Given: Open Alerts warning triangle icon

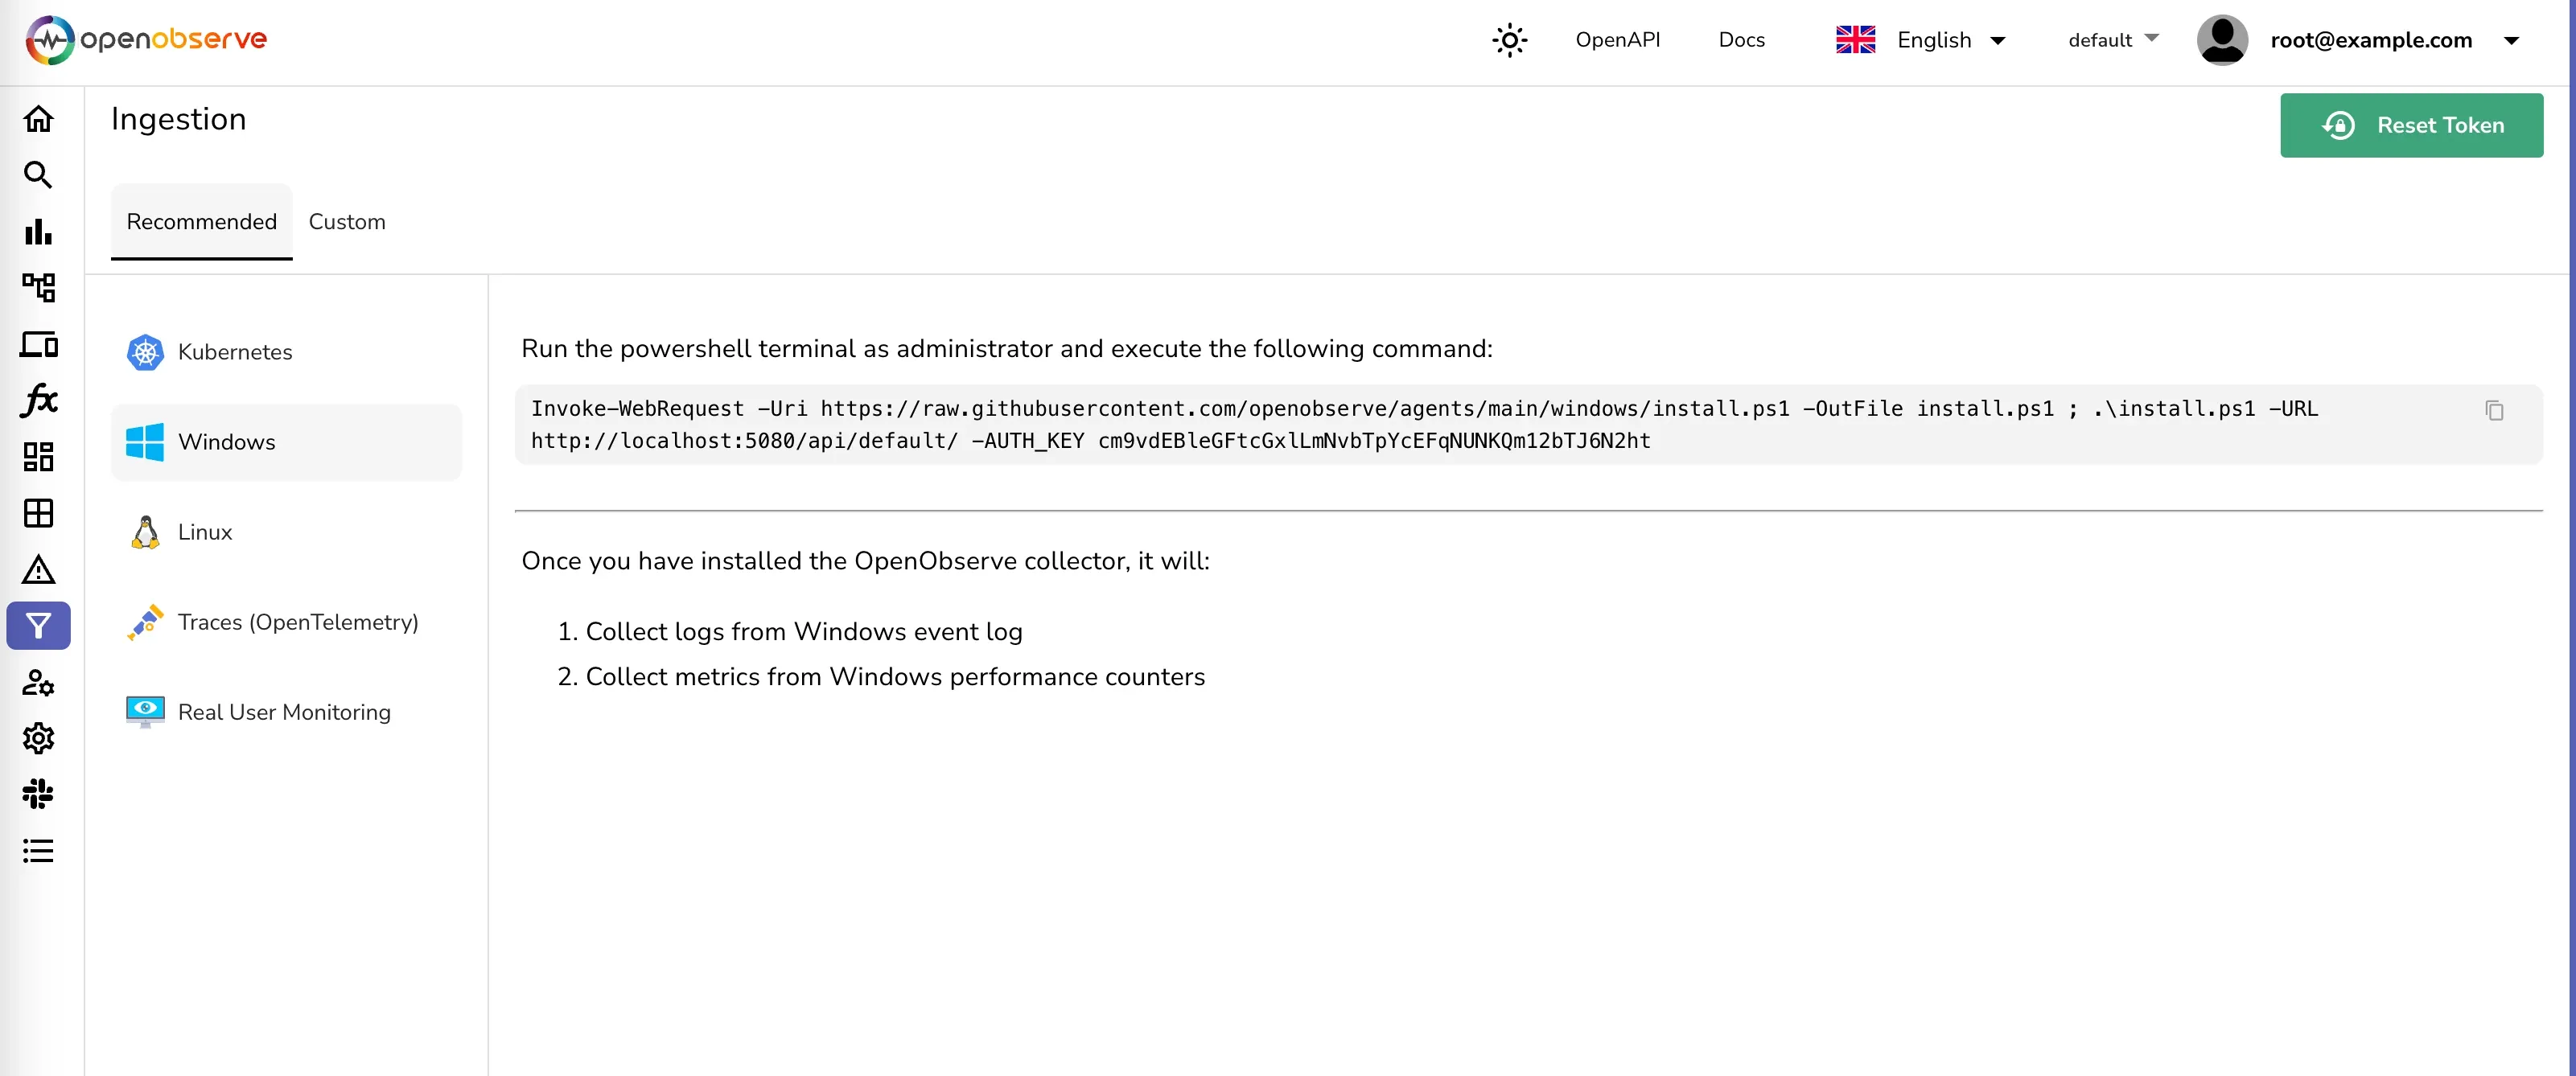Looking at the screenshot, I should point(38,570).
